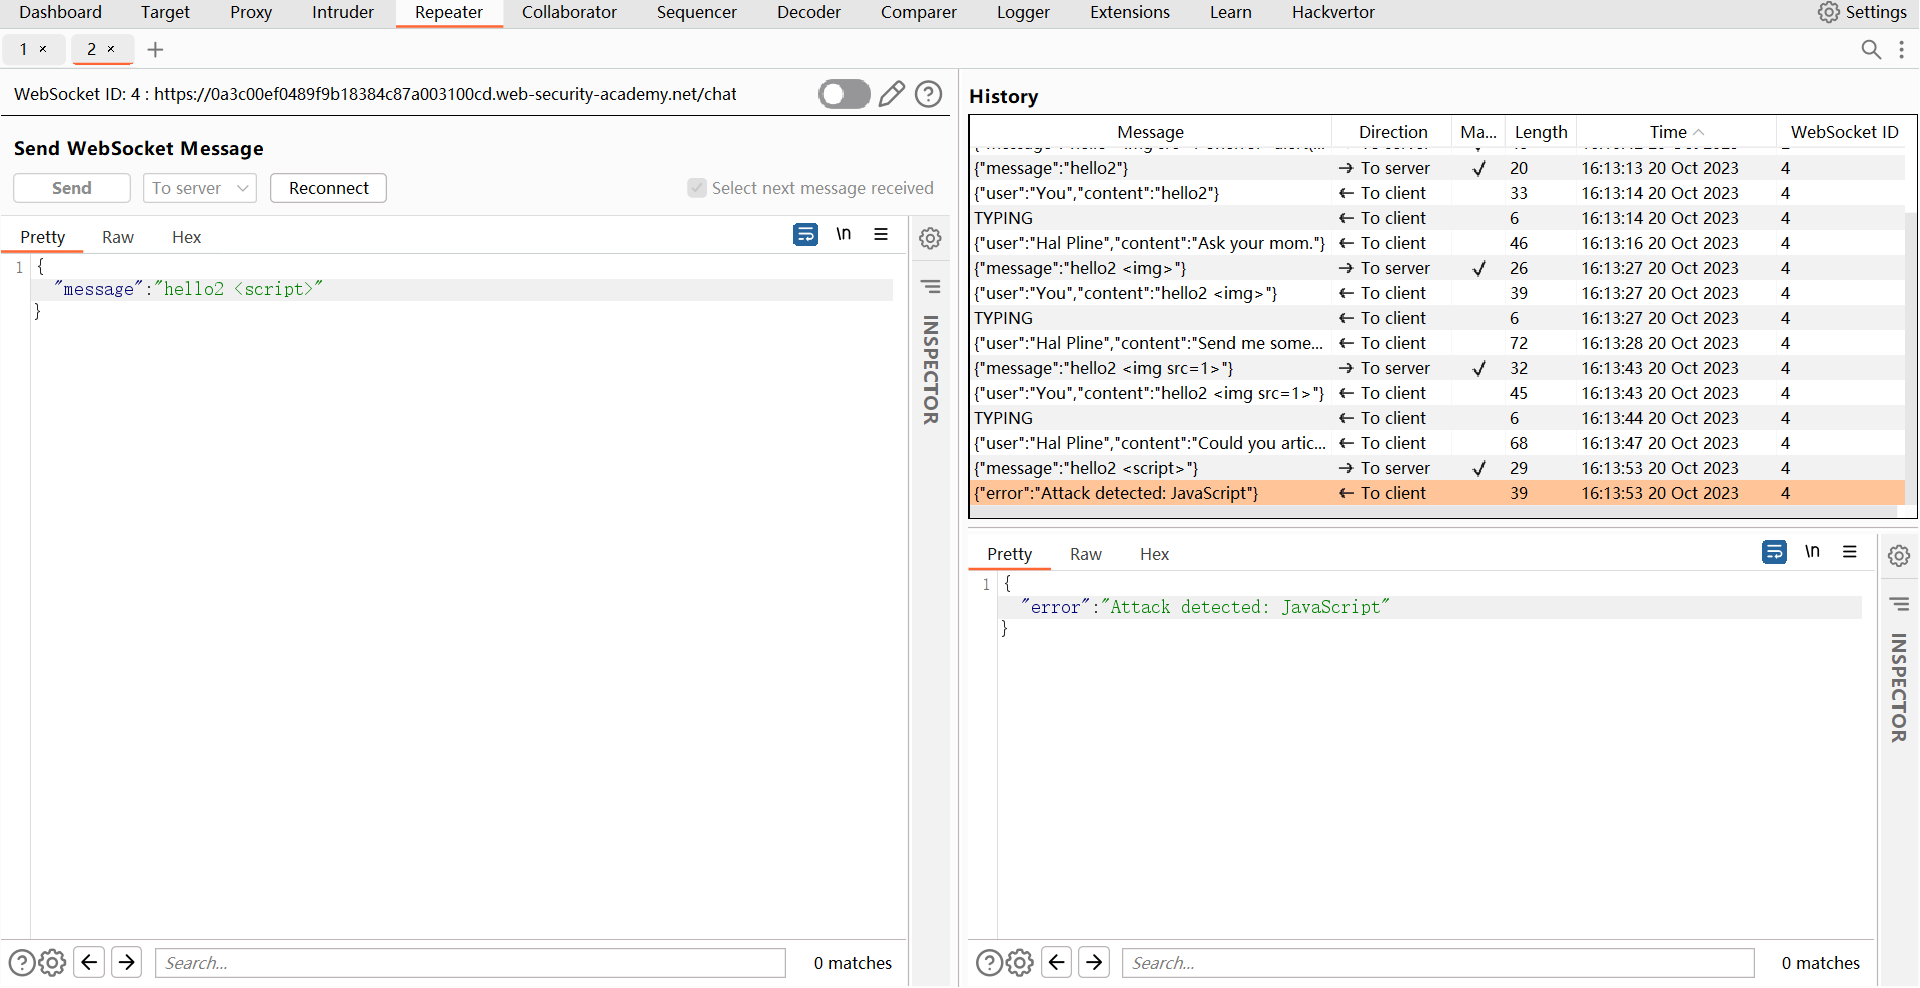Select the 'Attack detected: JavaScript' history row
Screen dimensions: 1920x988
[x=1150, y=493]
